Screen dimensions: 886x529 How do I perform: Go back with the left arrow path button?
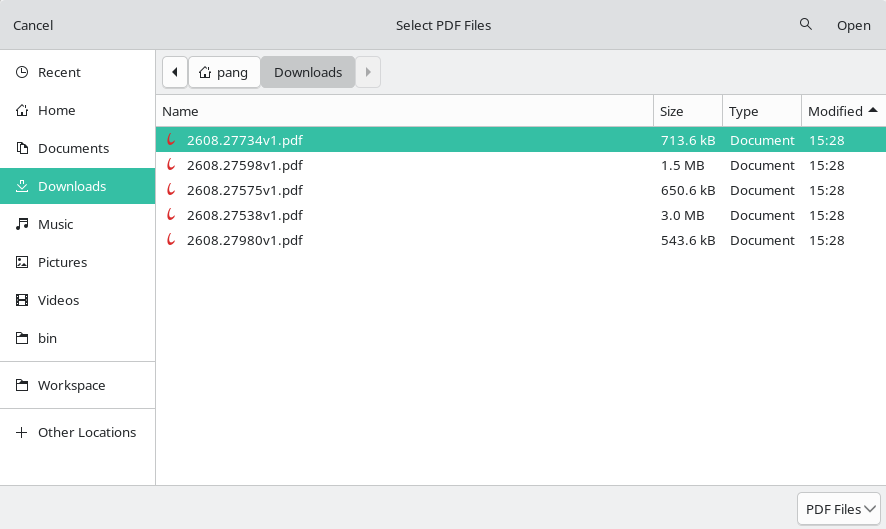175,72
